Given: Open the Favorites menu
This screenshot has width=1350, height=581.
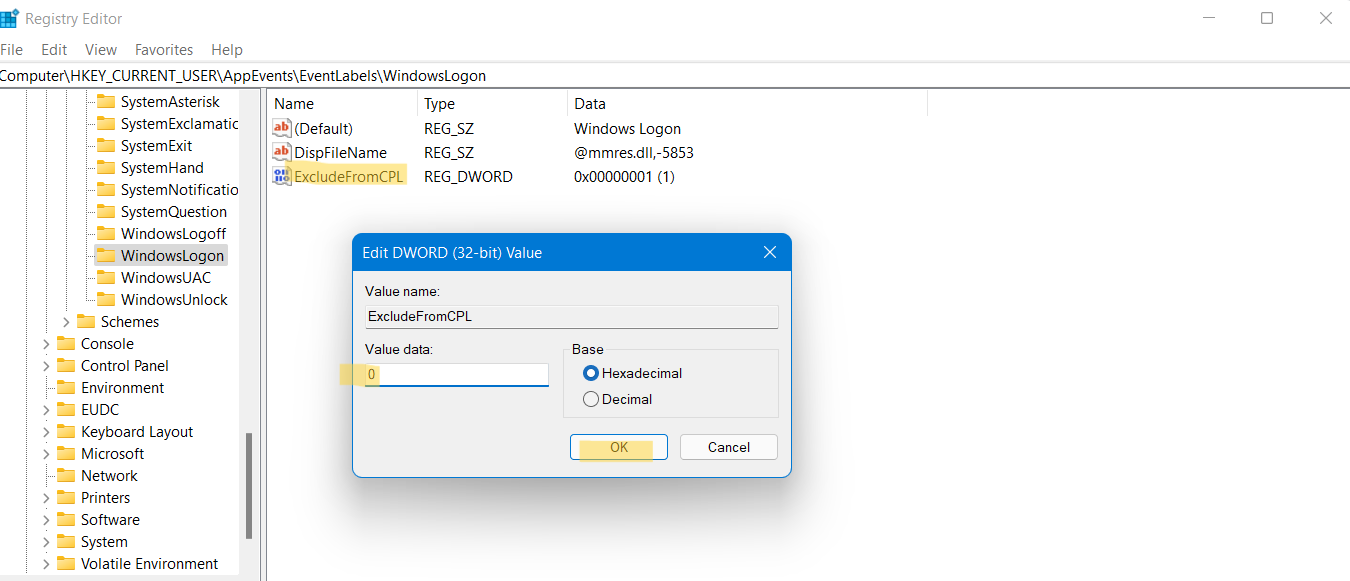Looking at the screenshot, I should pos(163,49).
